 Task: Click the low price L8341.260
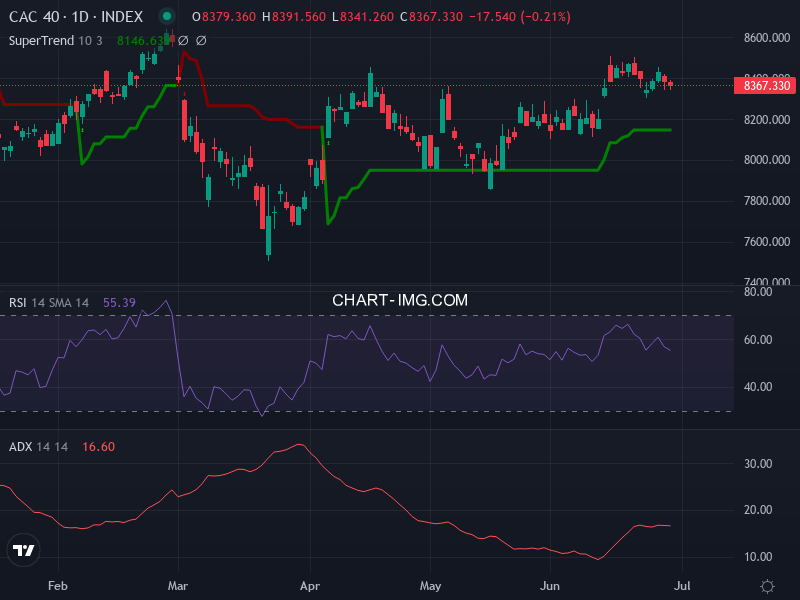point(363,17)
